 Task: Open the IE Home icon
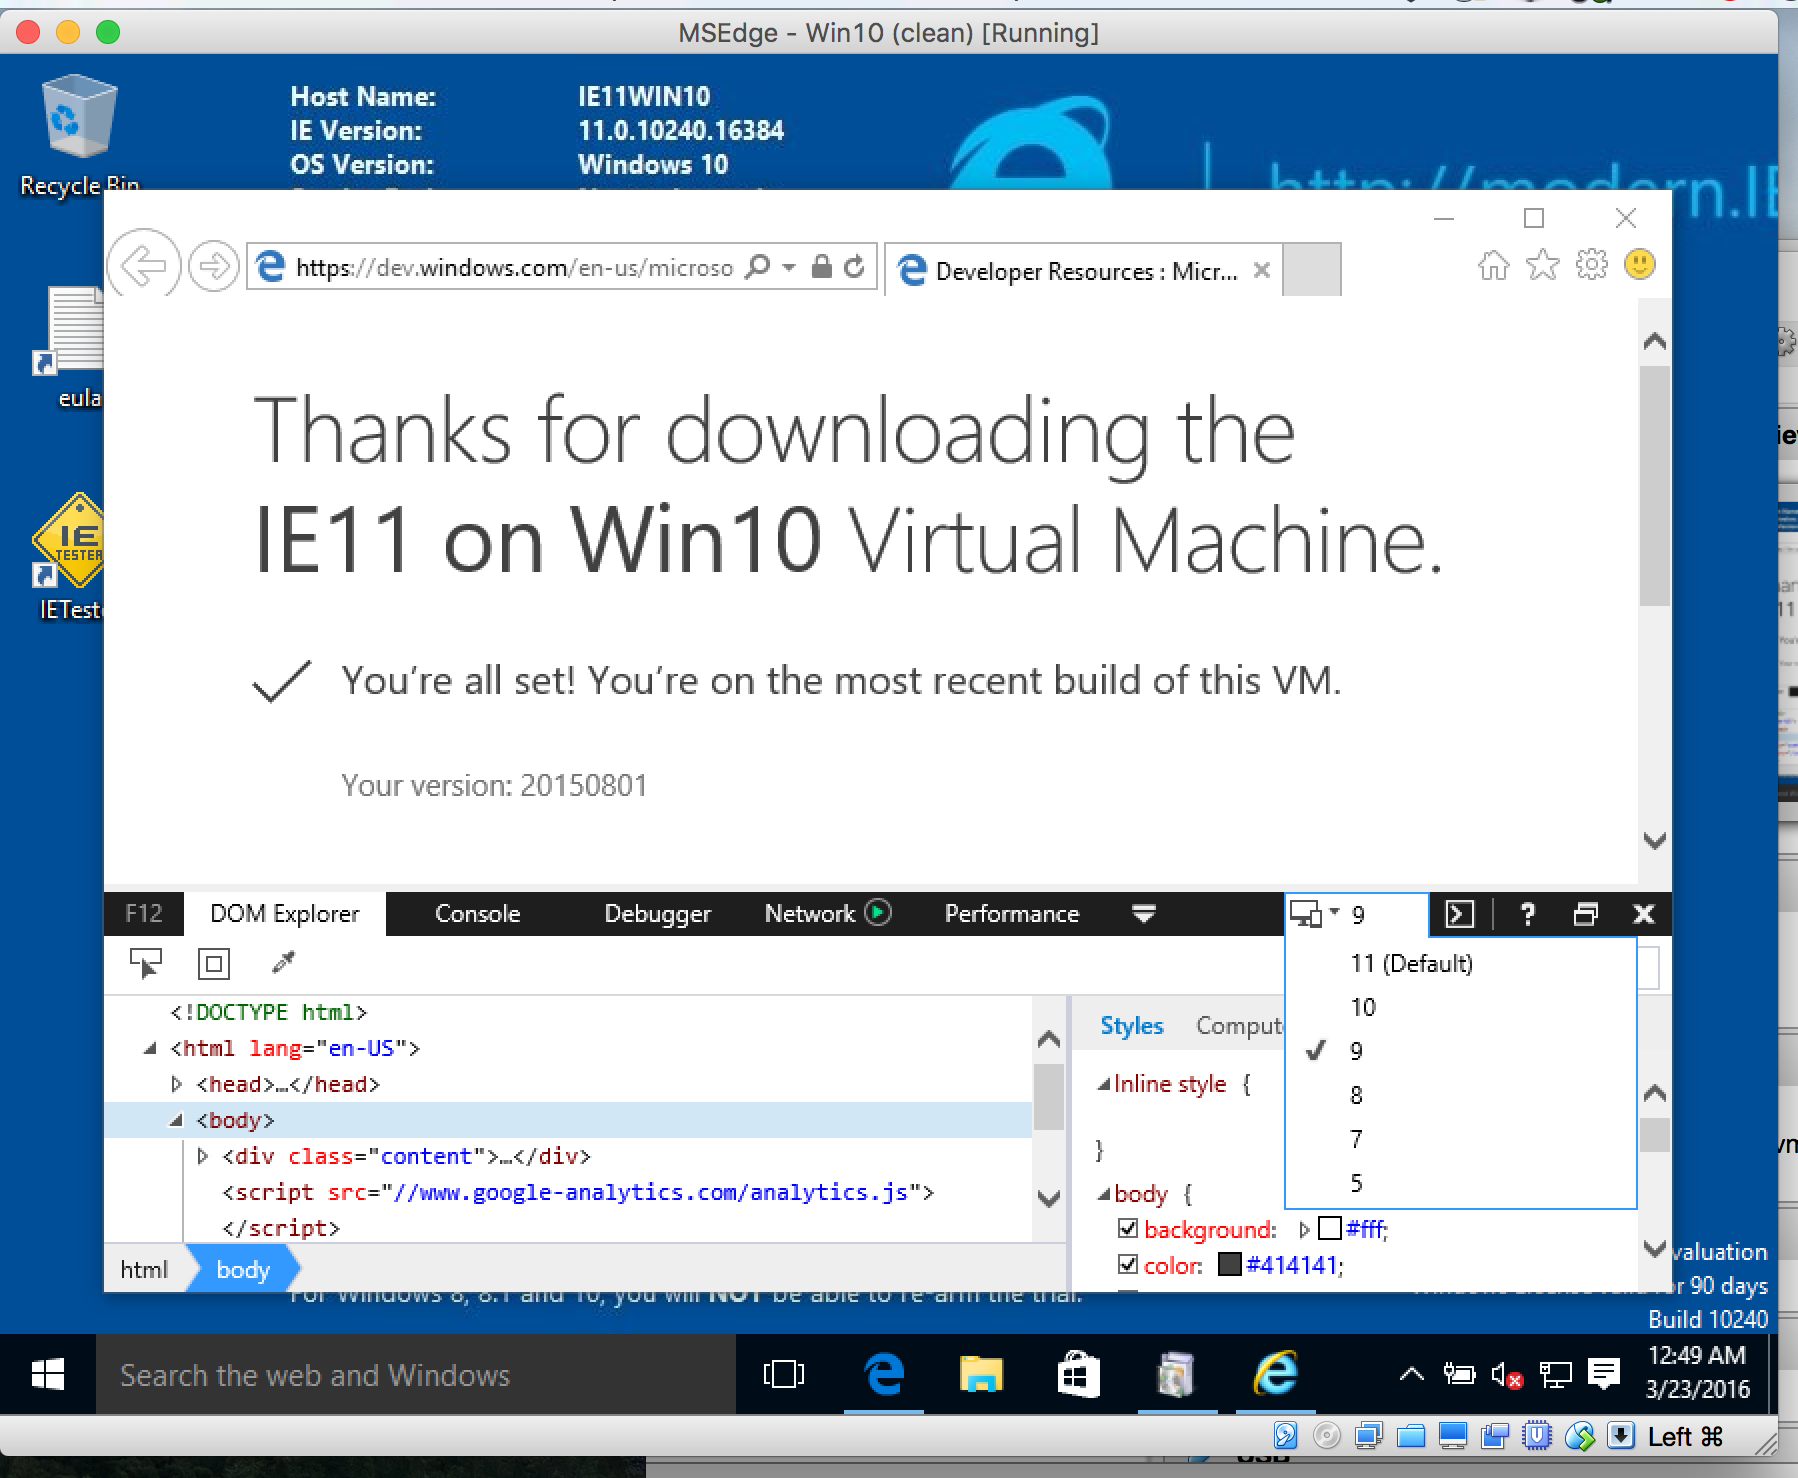coord(1493,265)
